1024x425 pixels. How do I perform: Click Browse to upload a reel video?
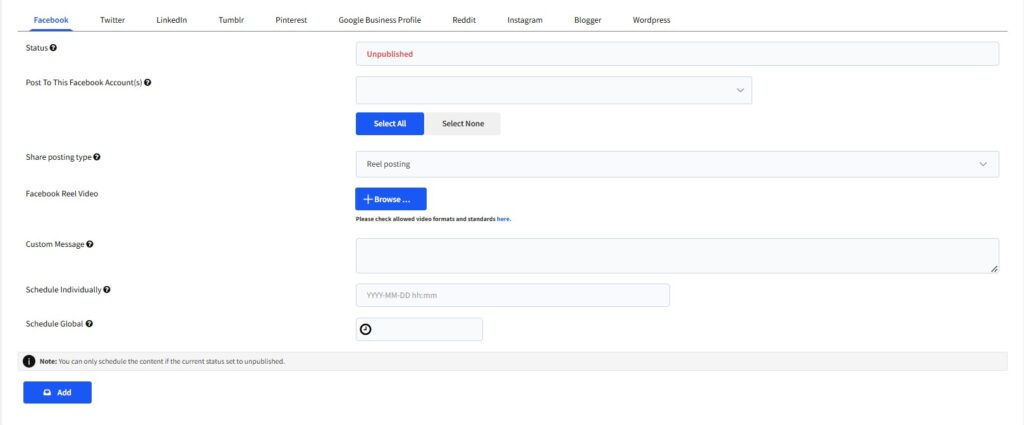391,199
